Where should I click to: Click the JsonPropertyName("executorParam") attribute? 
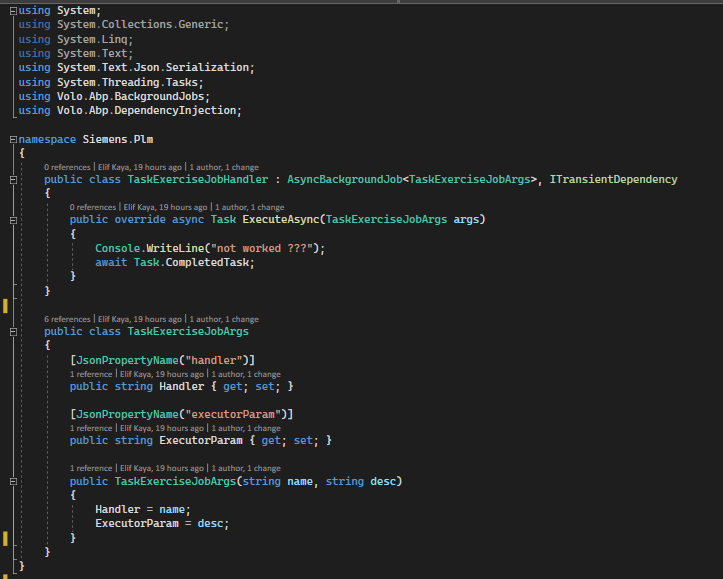[180, 414]
